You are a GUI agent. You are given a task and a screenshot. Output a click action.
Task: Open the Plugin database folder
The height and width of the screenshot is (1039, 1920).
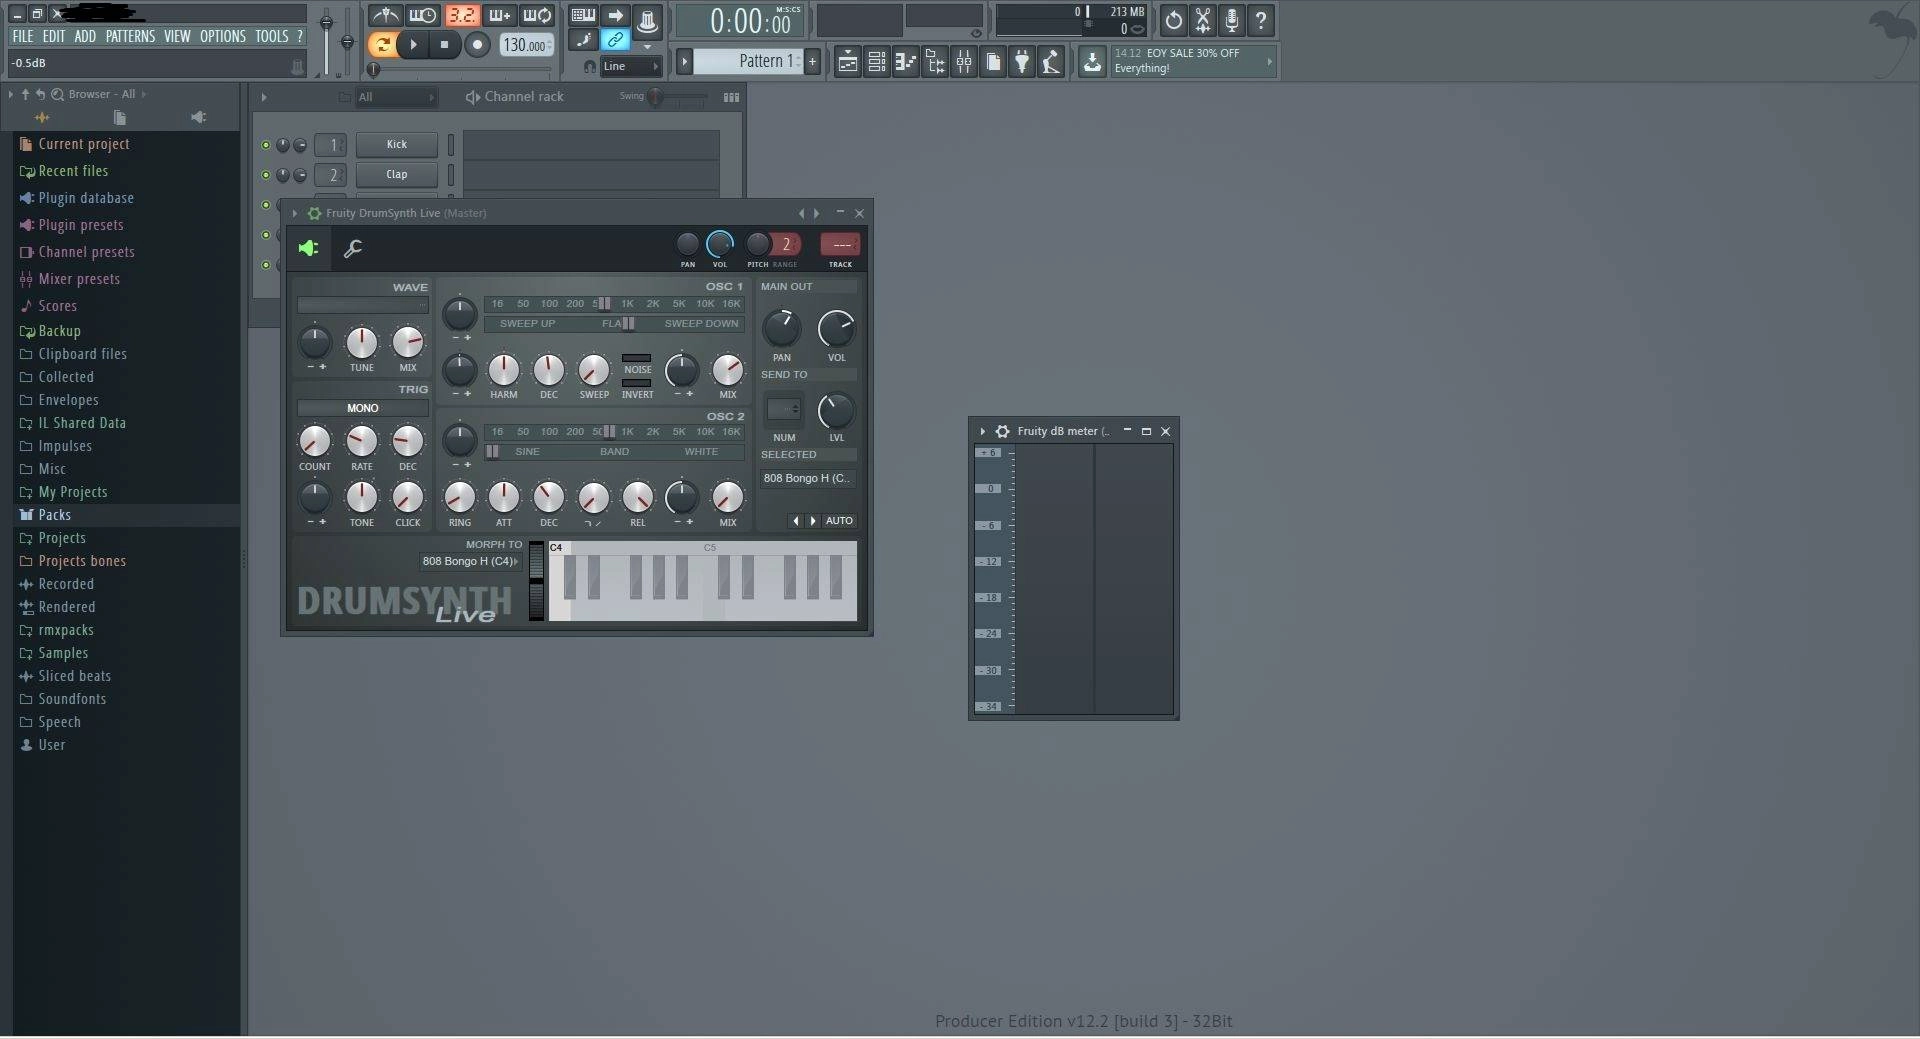coord(86,198)
